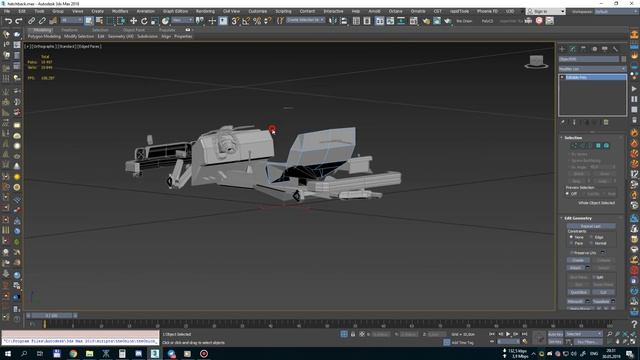Screen dimensions: 640x360
Task: Open the Rendering menu
Action: [205, 11]
